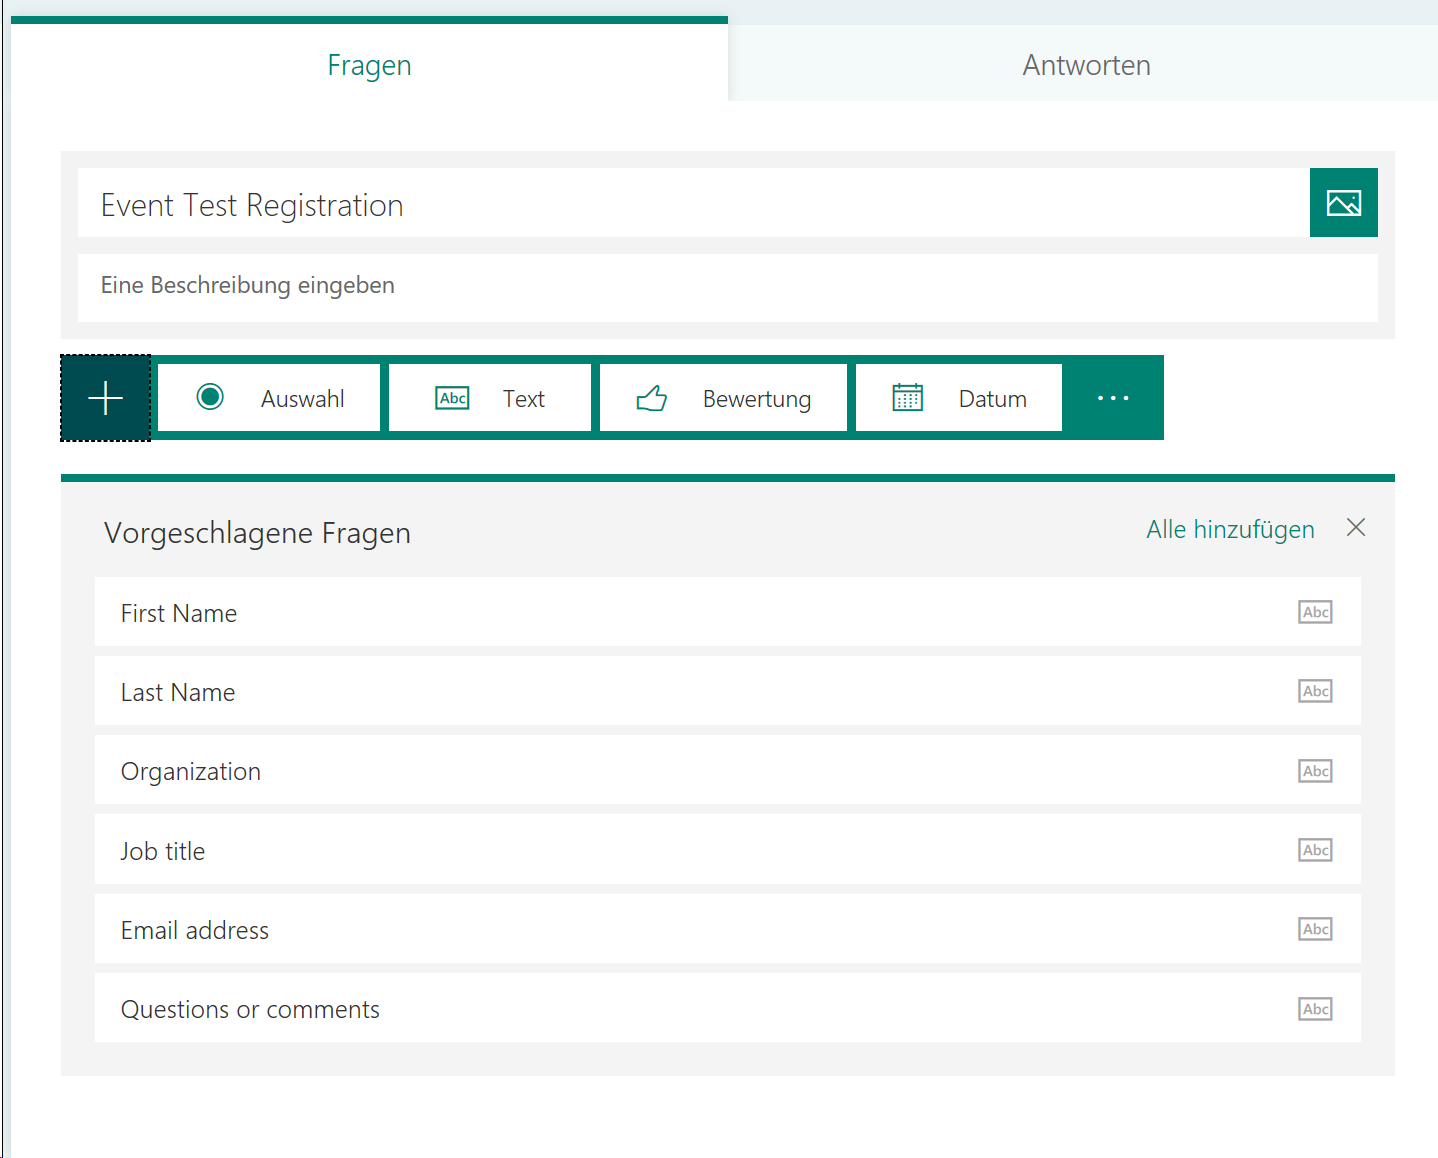Edit the Event Test Registration title
The height and width of the screenshot is (1158, 1438).
(x=693, y=203)
